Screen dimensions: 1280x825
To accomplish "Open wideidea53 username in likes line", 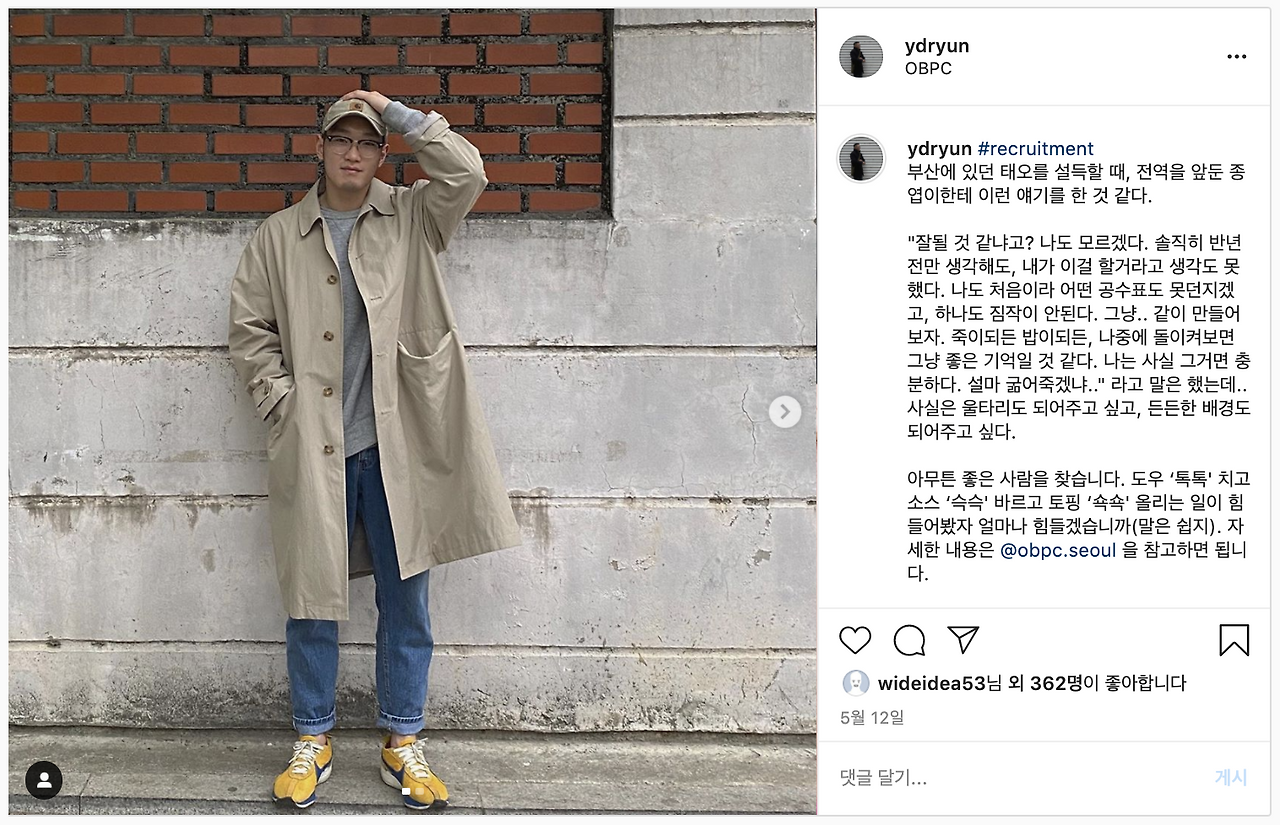I will [932, 683].
